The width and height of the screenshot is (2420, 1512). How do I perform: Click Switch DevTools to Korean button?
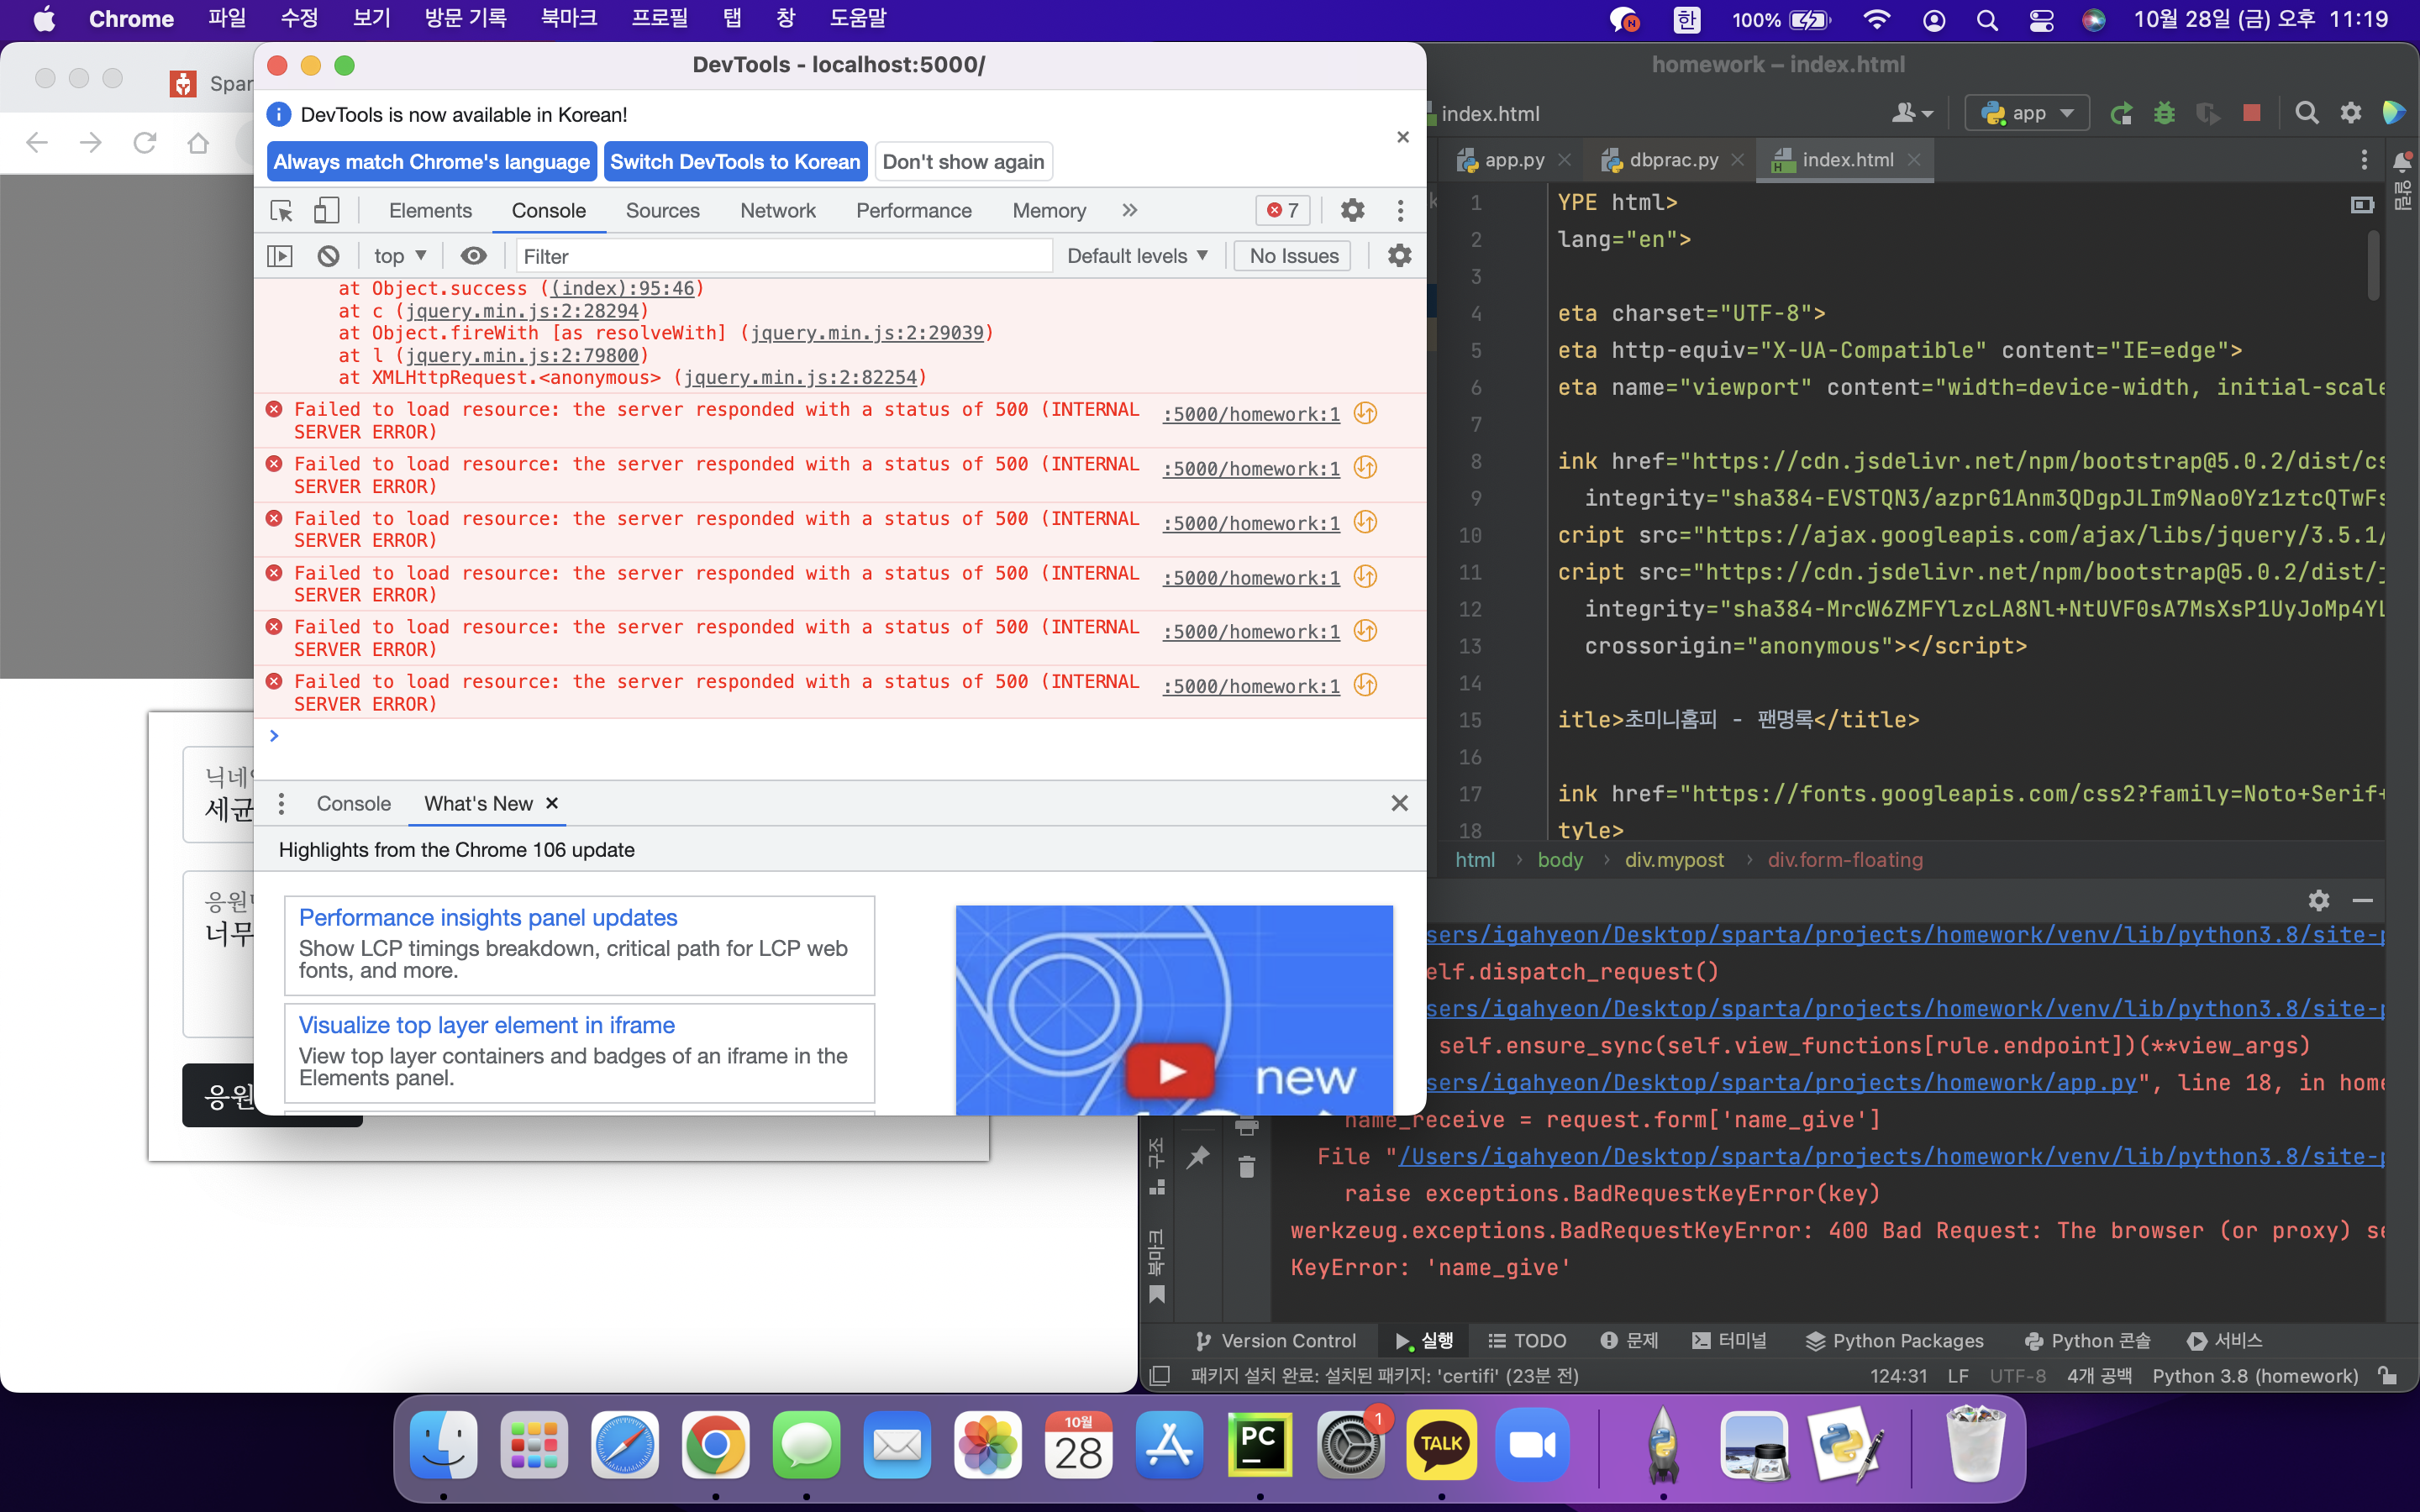point(736,162)
